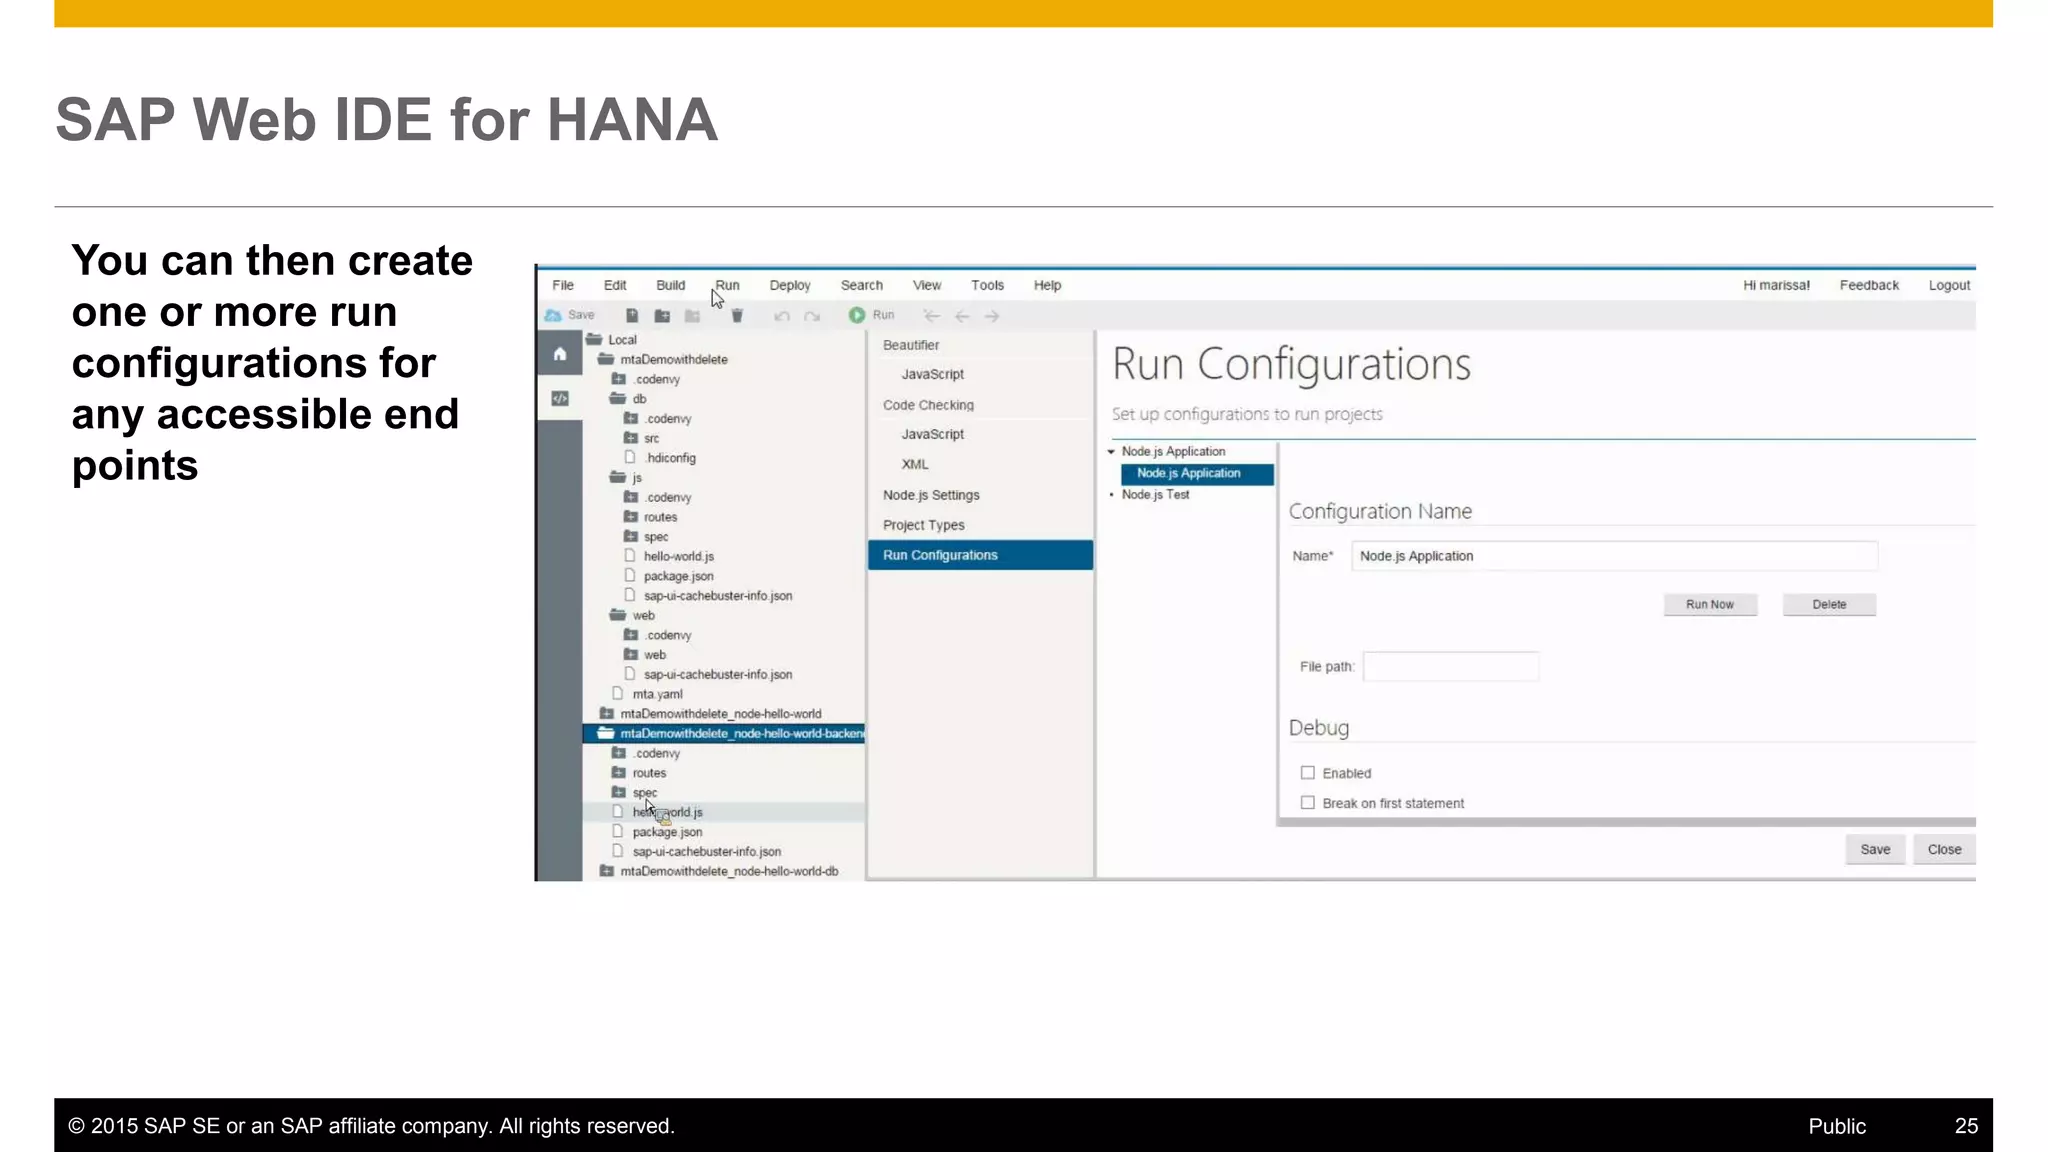
Task: Check Break on first statement
Action: tap(1307, 803)
